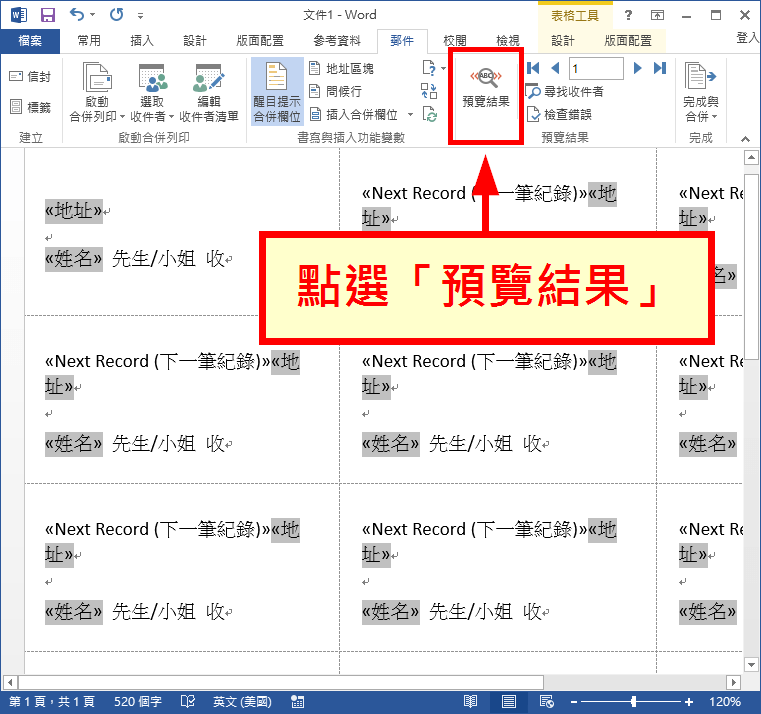Open 啟動合併列印 dropdown
Viewport: 761px width, 714px height.
click(x=97, y=92)
